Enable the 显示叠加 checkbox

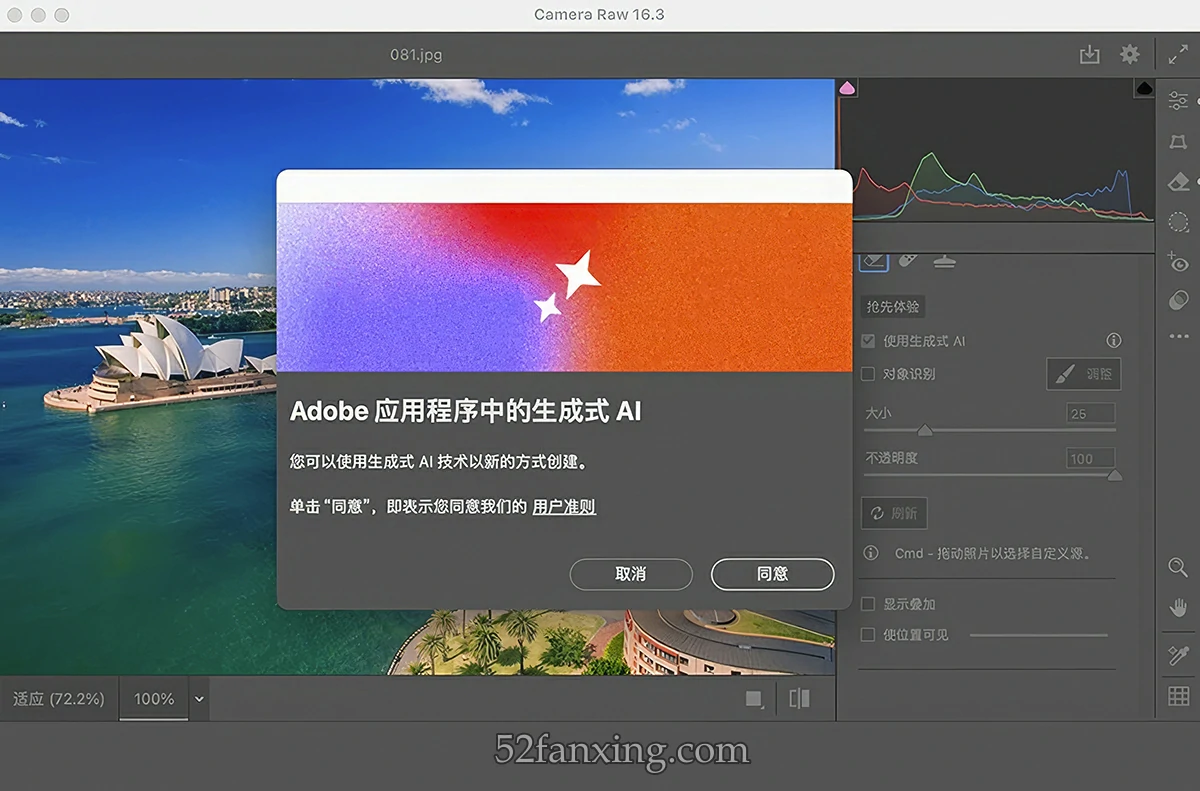(868, 604)
